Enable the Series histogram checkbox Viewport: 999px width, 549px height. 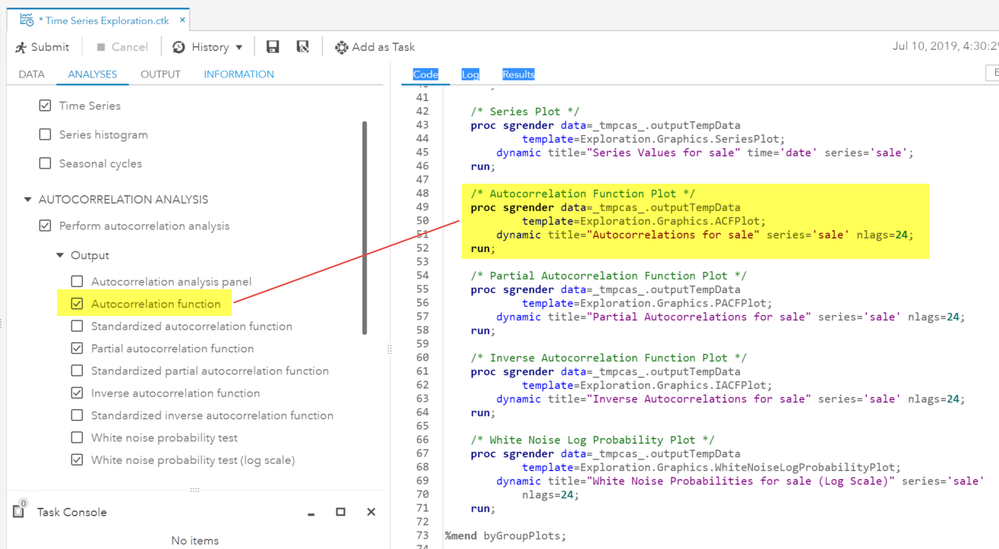45,135
